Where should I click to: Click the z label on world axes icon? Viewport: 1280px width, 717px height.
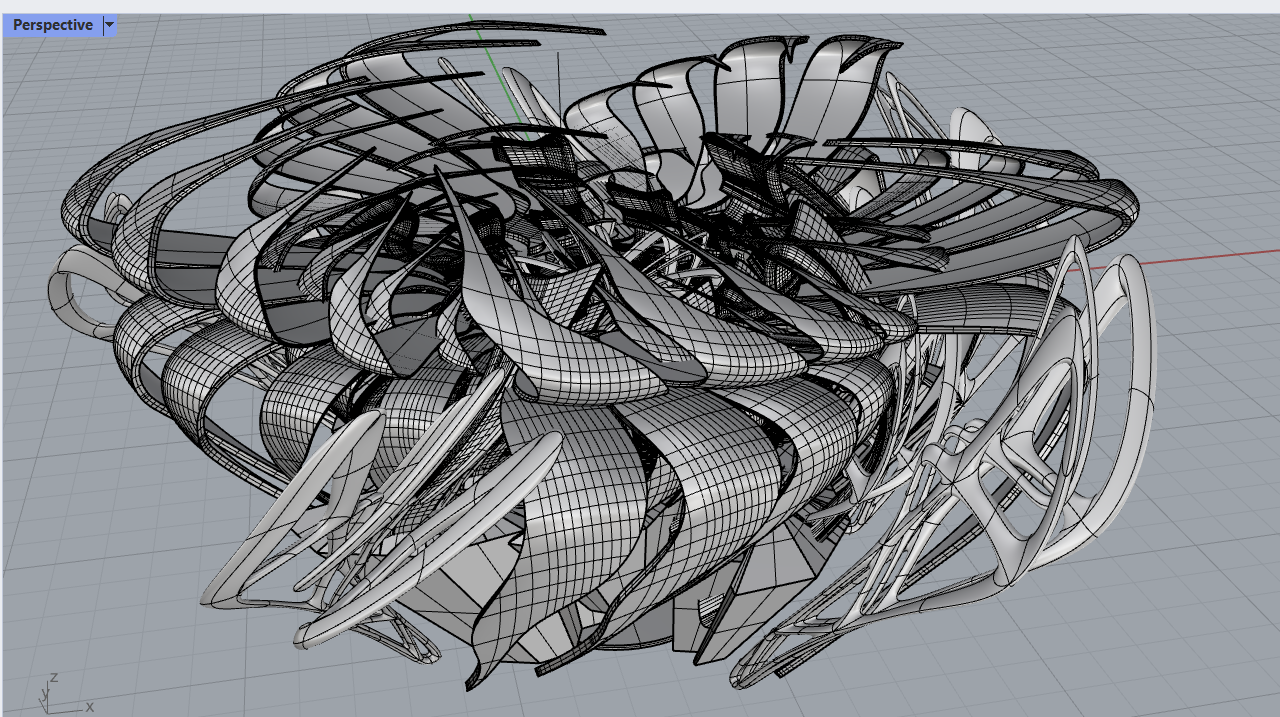point(54,677)
